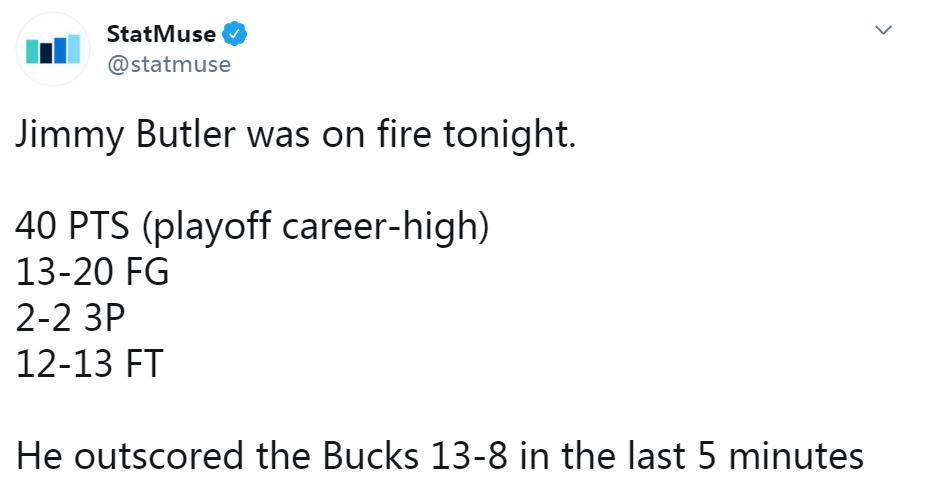Visit the @statmuse handle
This screenshot has height=496, width=927.
(168, 64)
